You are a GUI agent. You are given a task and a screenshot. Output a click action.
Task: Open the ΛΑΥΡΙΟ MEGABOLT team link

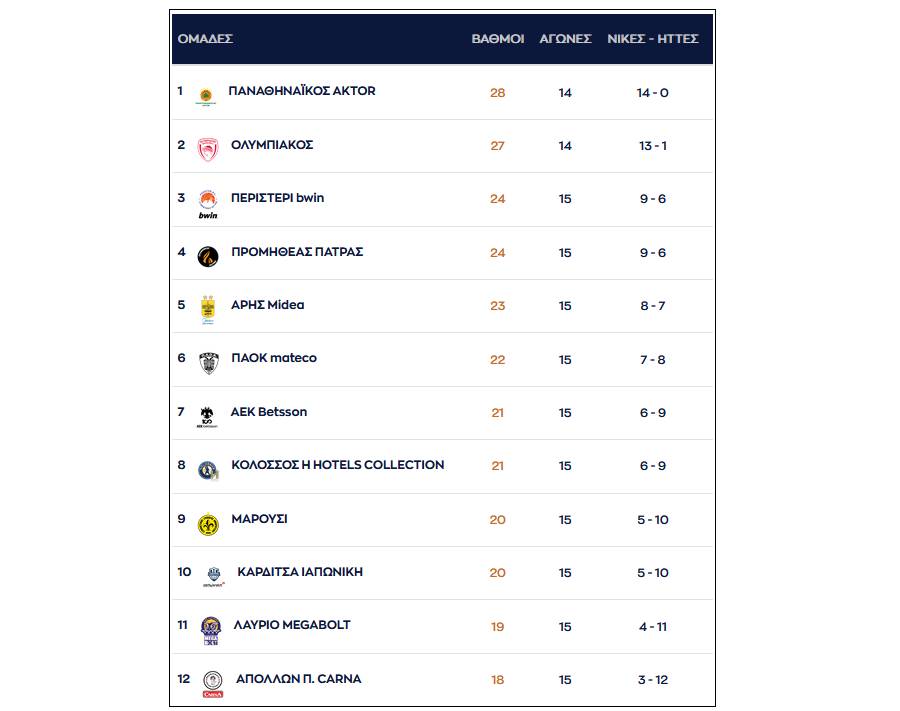pyautogui.click(x=291, y=625)
